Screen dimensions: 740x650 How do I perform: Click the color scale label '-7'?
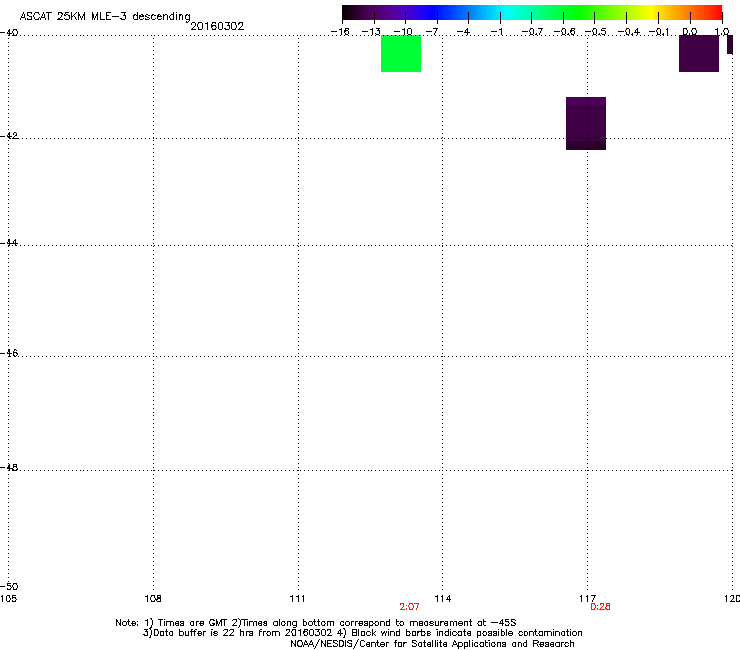point(432,32)
